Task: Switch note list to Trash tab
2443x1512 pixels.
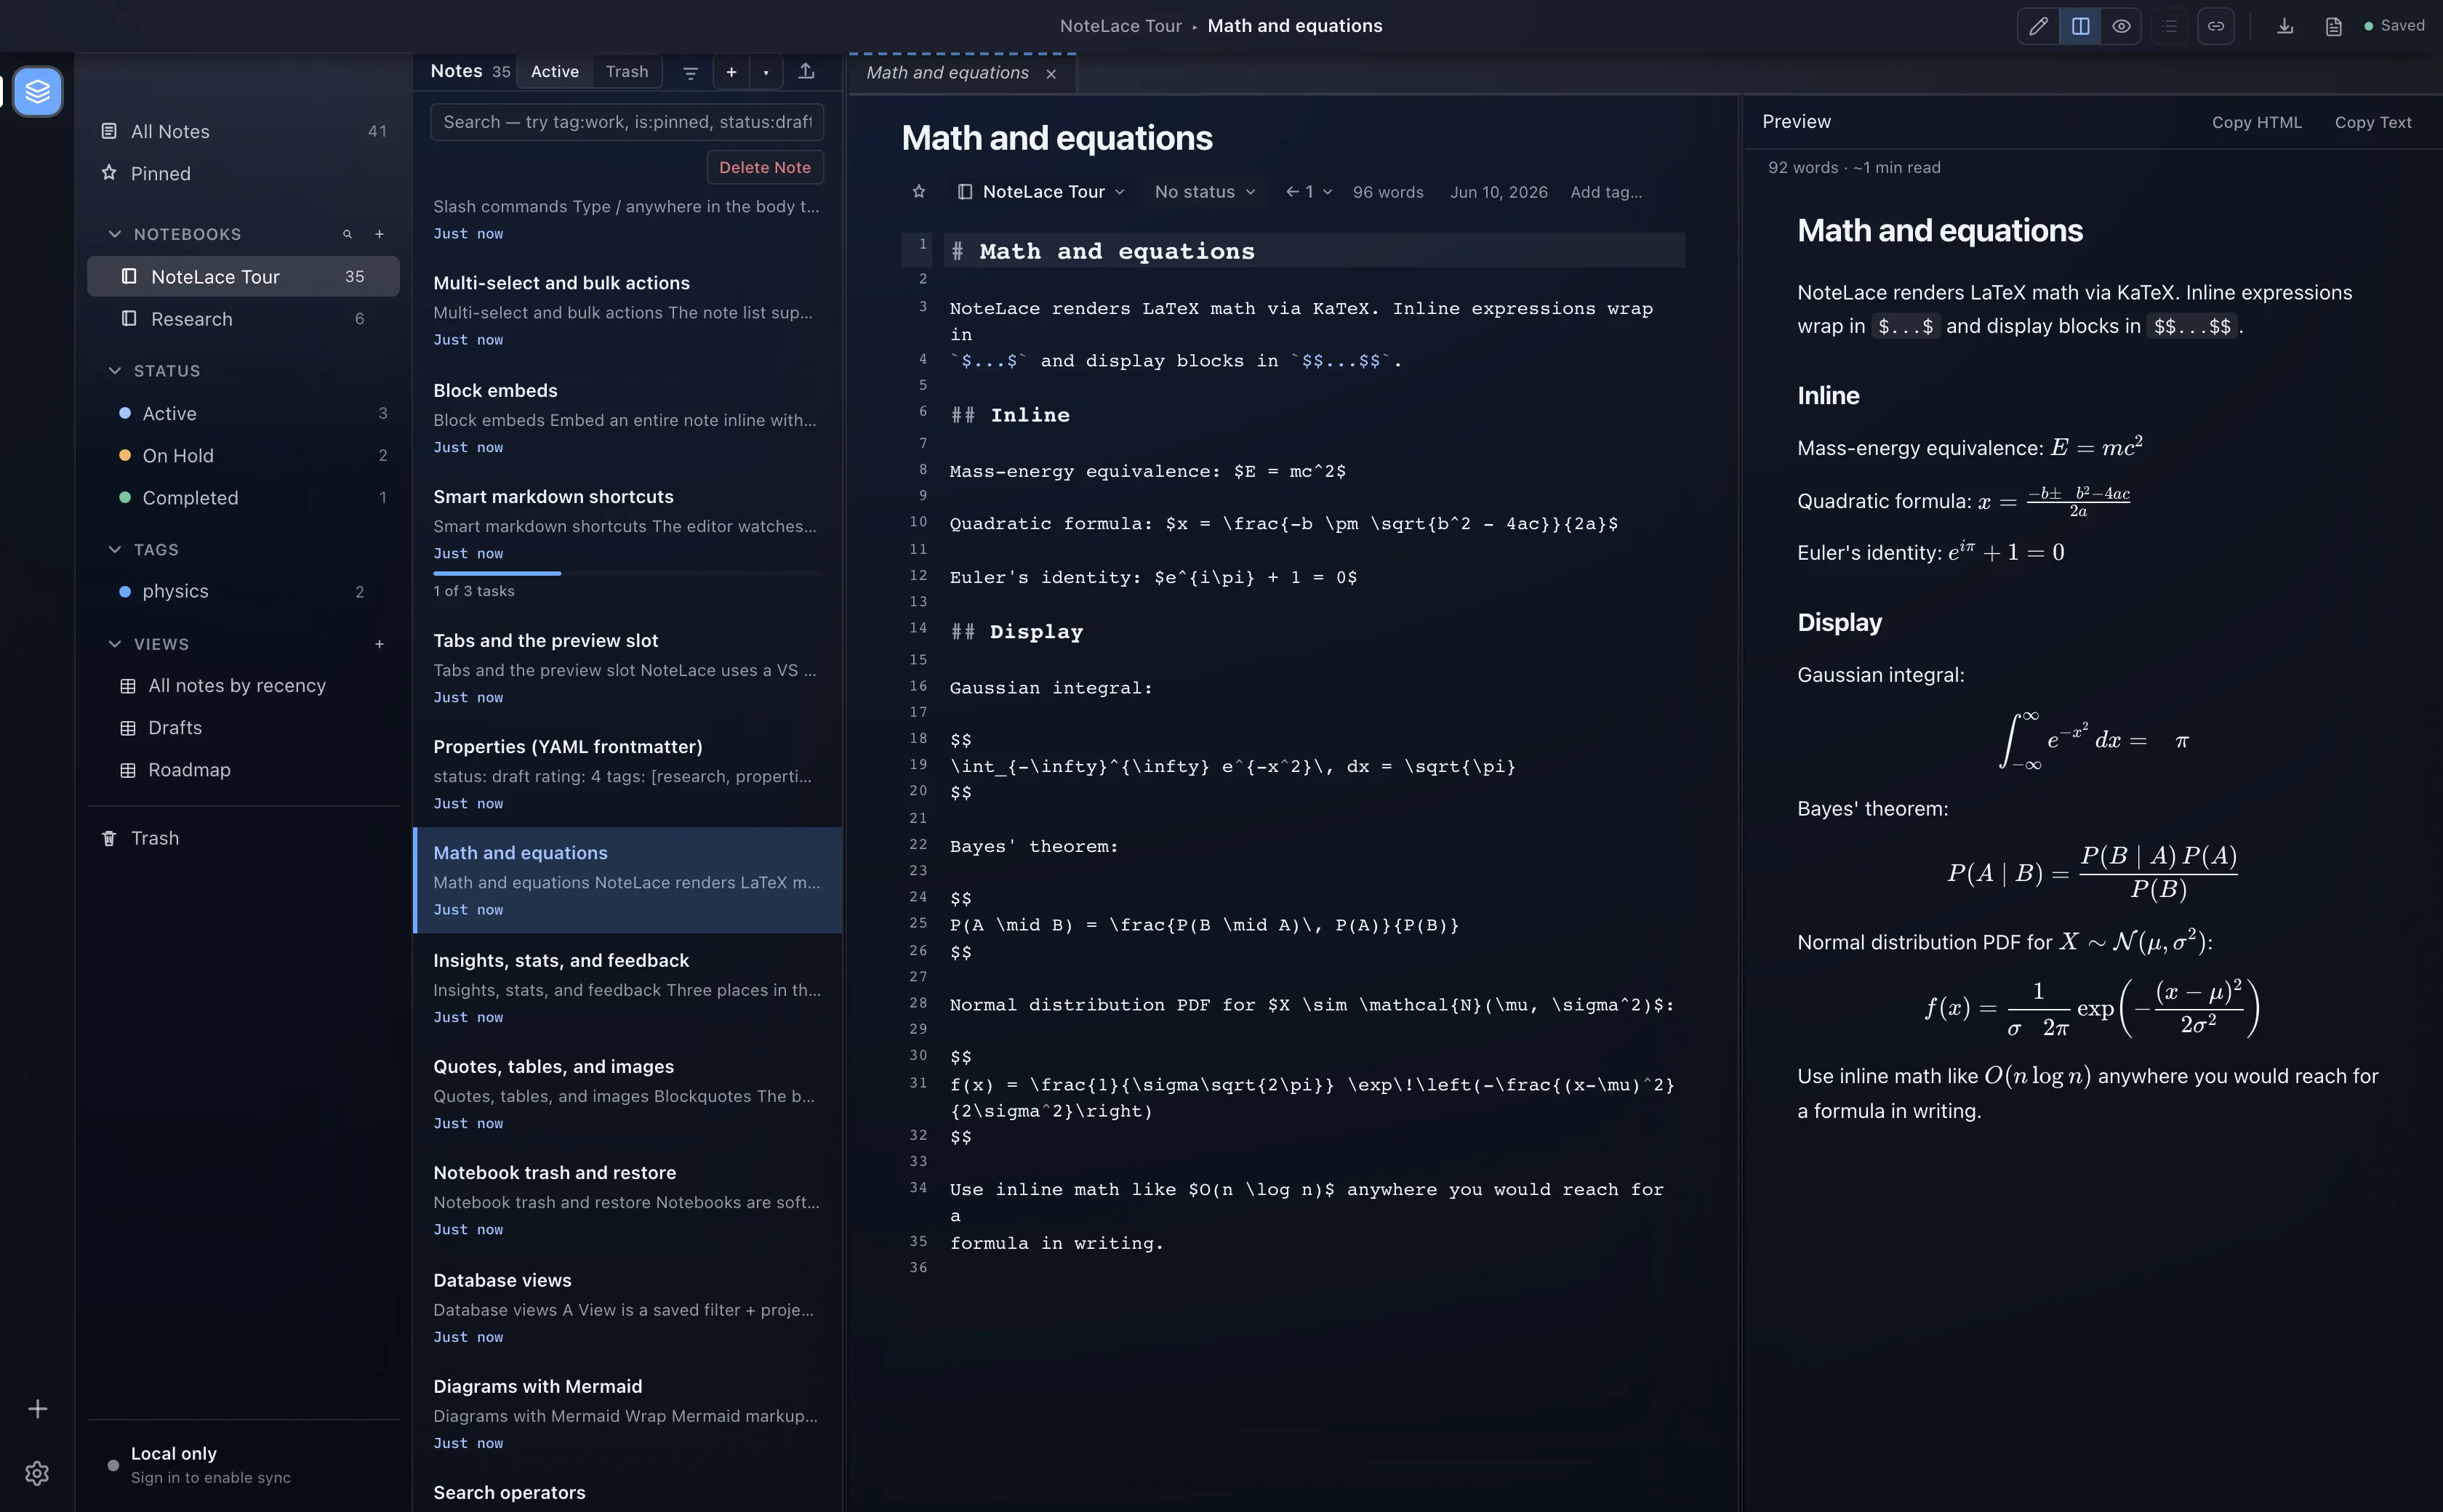Action: click(627, 71)
